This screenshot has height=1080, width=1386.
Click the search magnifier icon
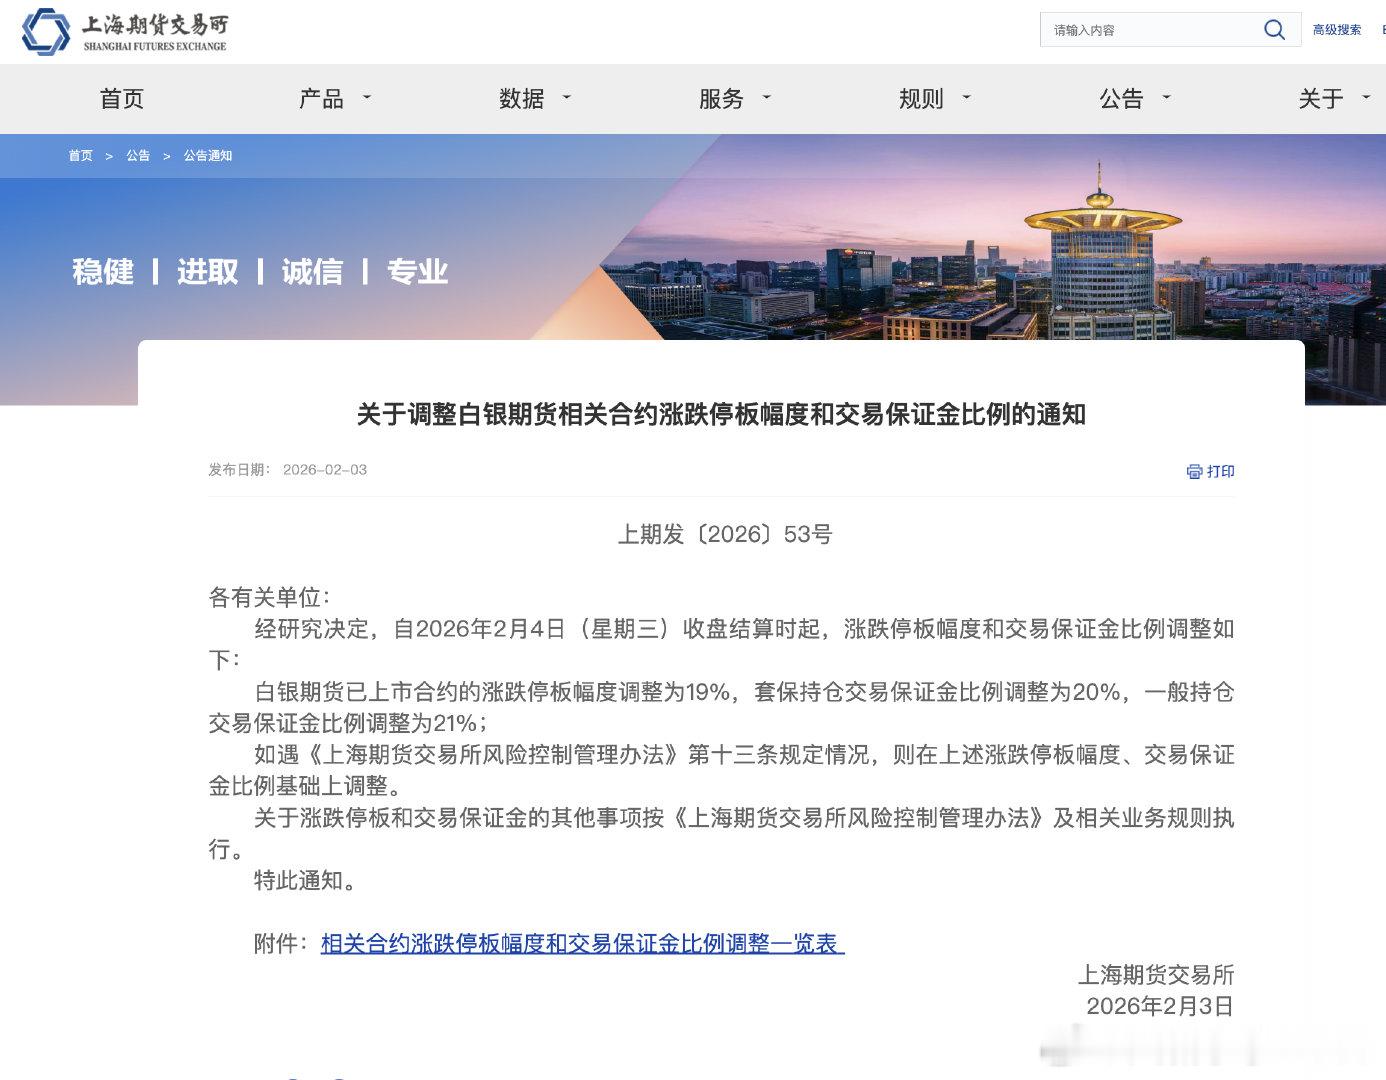click(1274, 30)
